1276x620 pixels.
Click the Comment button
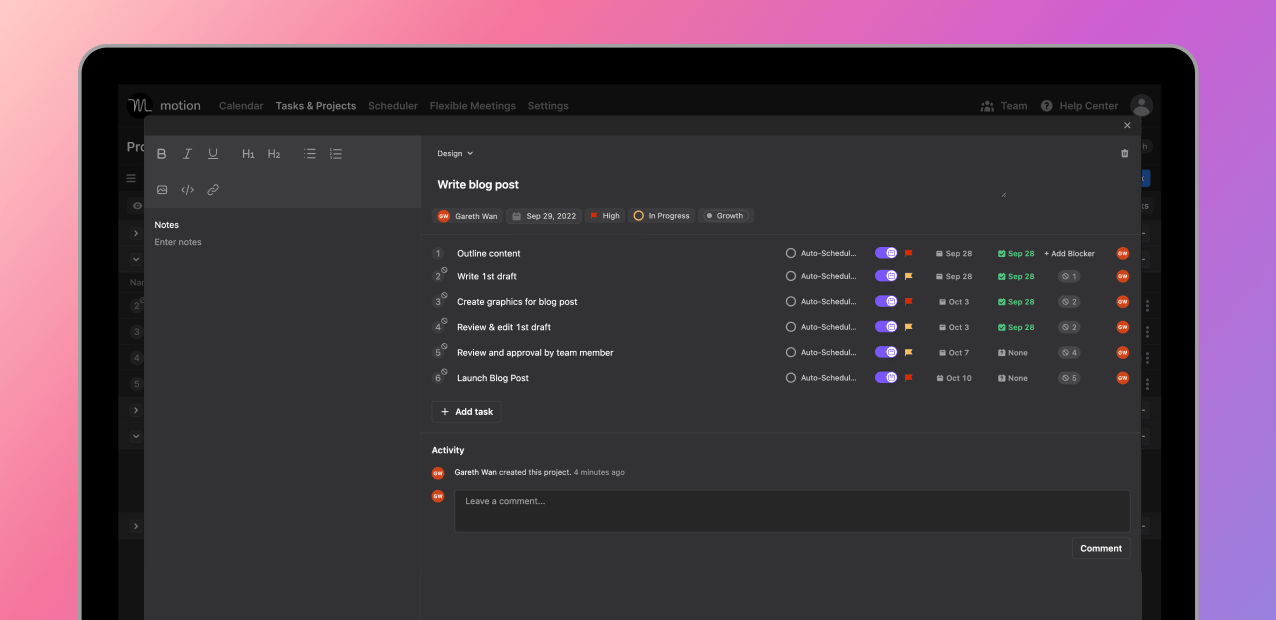(x=1101, y=548)
